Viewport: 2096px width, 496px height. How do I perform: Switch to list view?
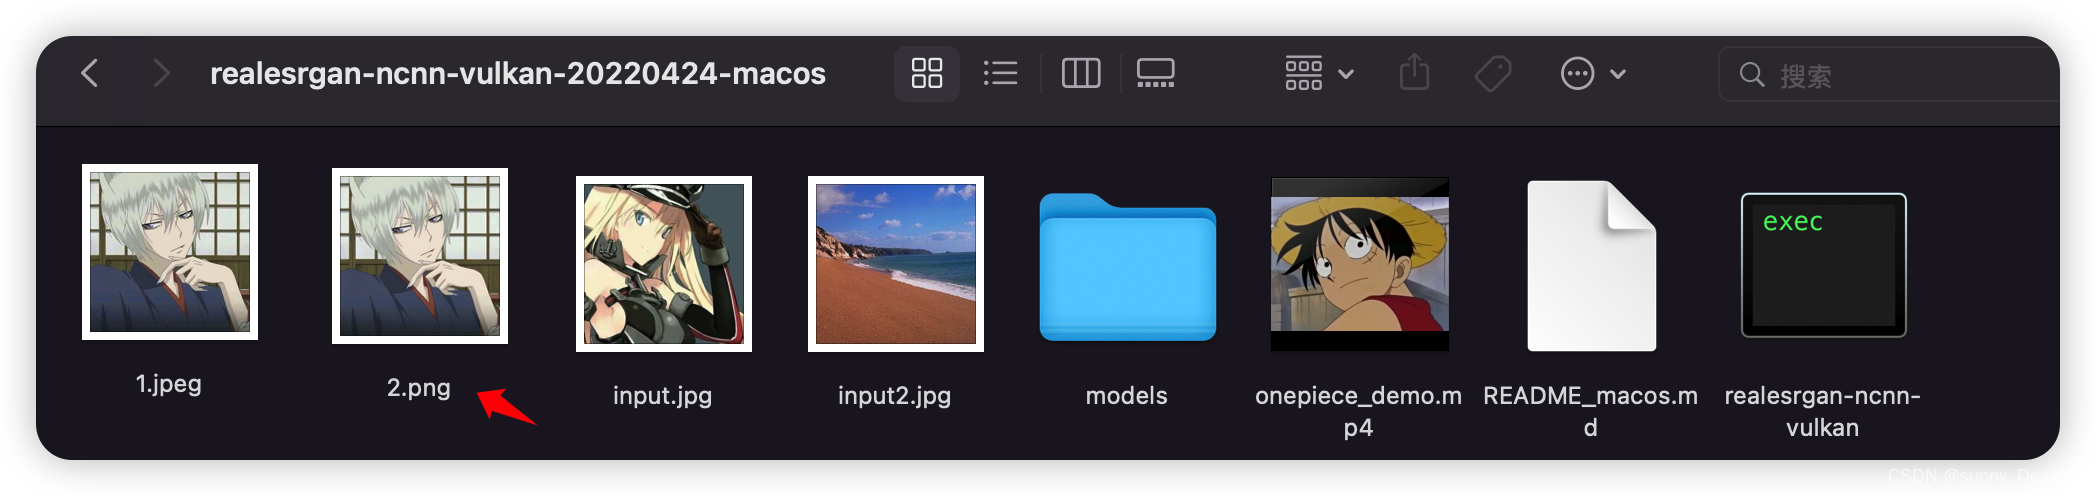(1000, 73)
